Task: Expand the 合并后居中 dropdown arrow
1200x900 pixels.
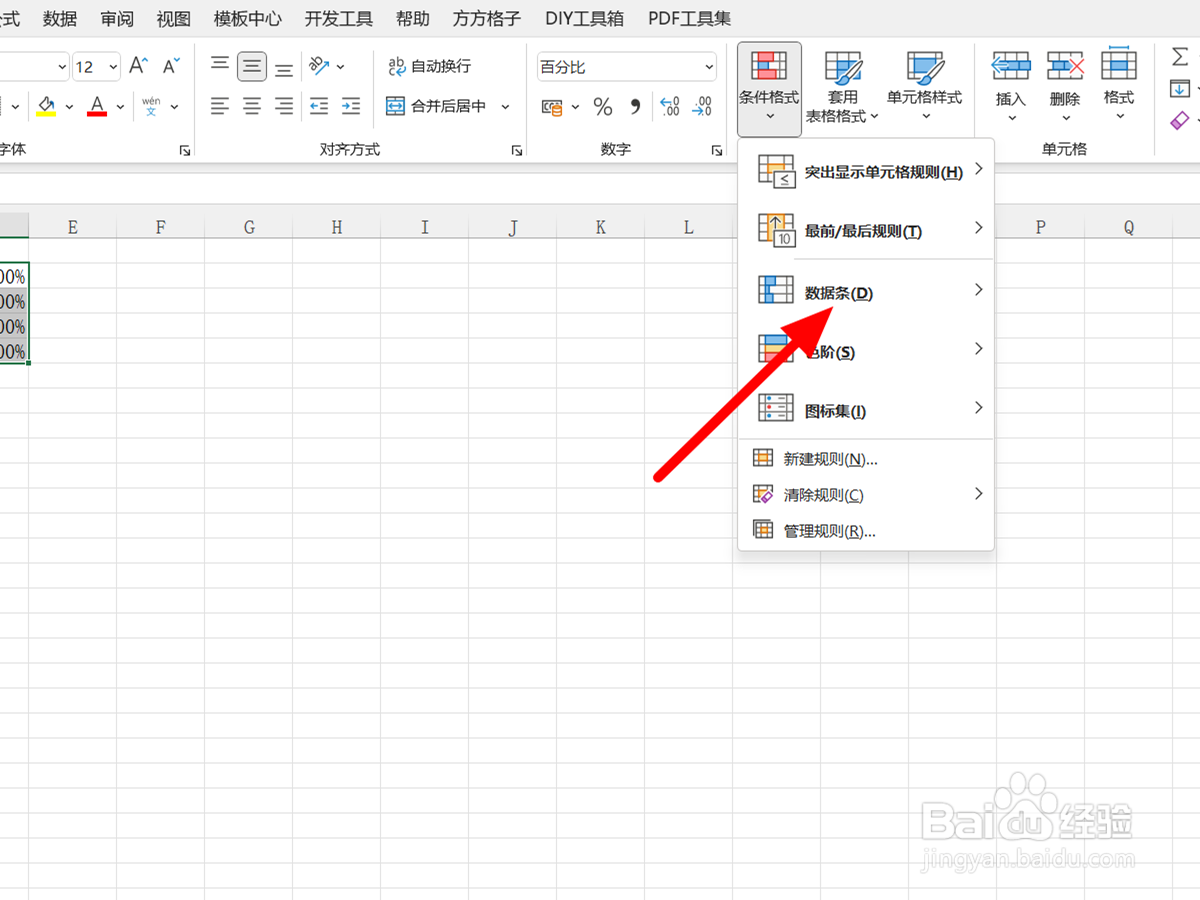Action: [505, 106]
